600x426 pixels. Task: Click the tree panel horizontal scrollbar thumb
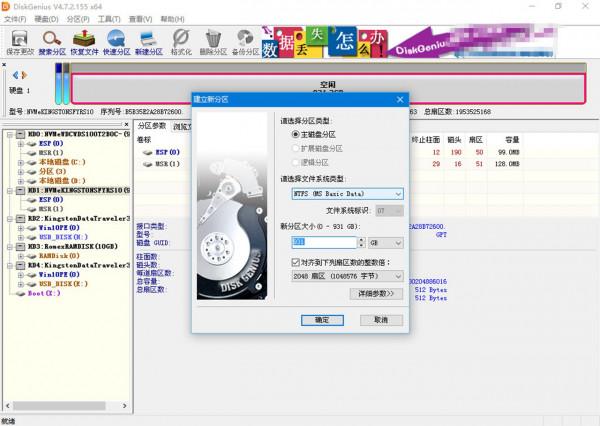click(59, 406)
